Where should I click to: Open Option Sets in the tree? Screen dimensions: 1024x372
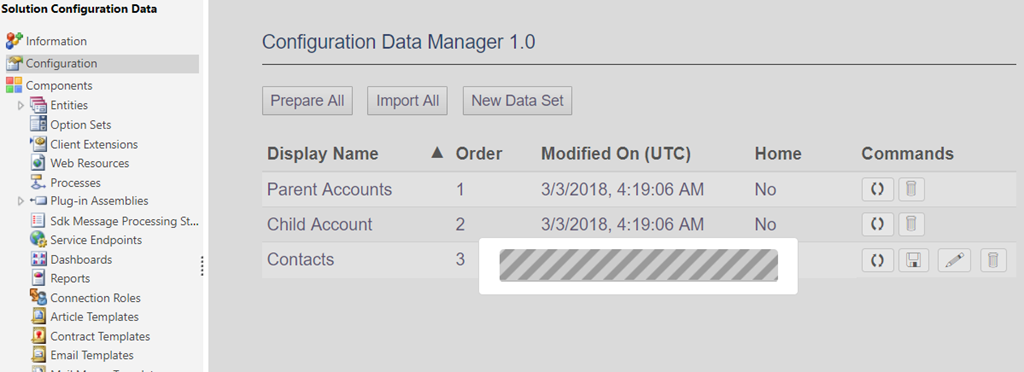pyautogui.click(x=80, y=125)
